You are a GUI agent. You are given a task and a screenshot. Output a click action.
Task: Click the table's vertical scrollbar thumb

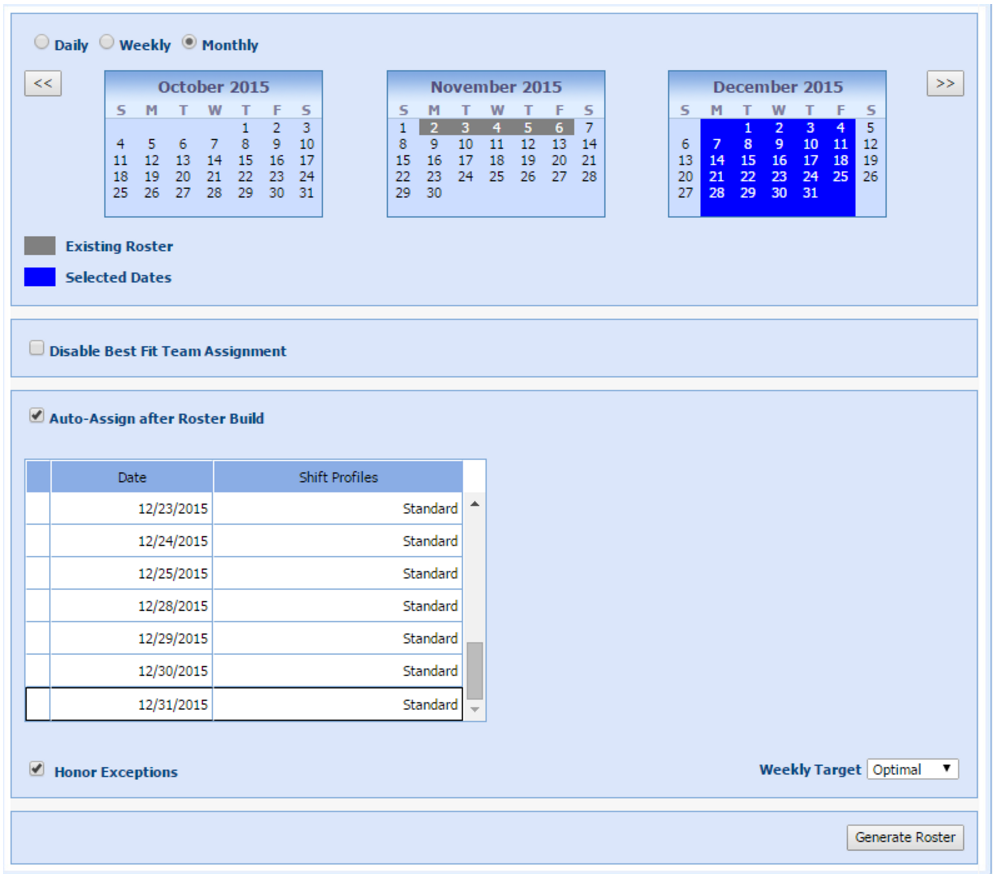475,670
